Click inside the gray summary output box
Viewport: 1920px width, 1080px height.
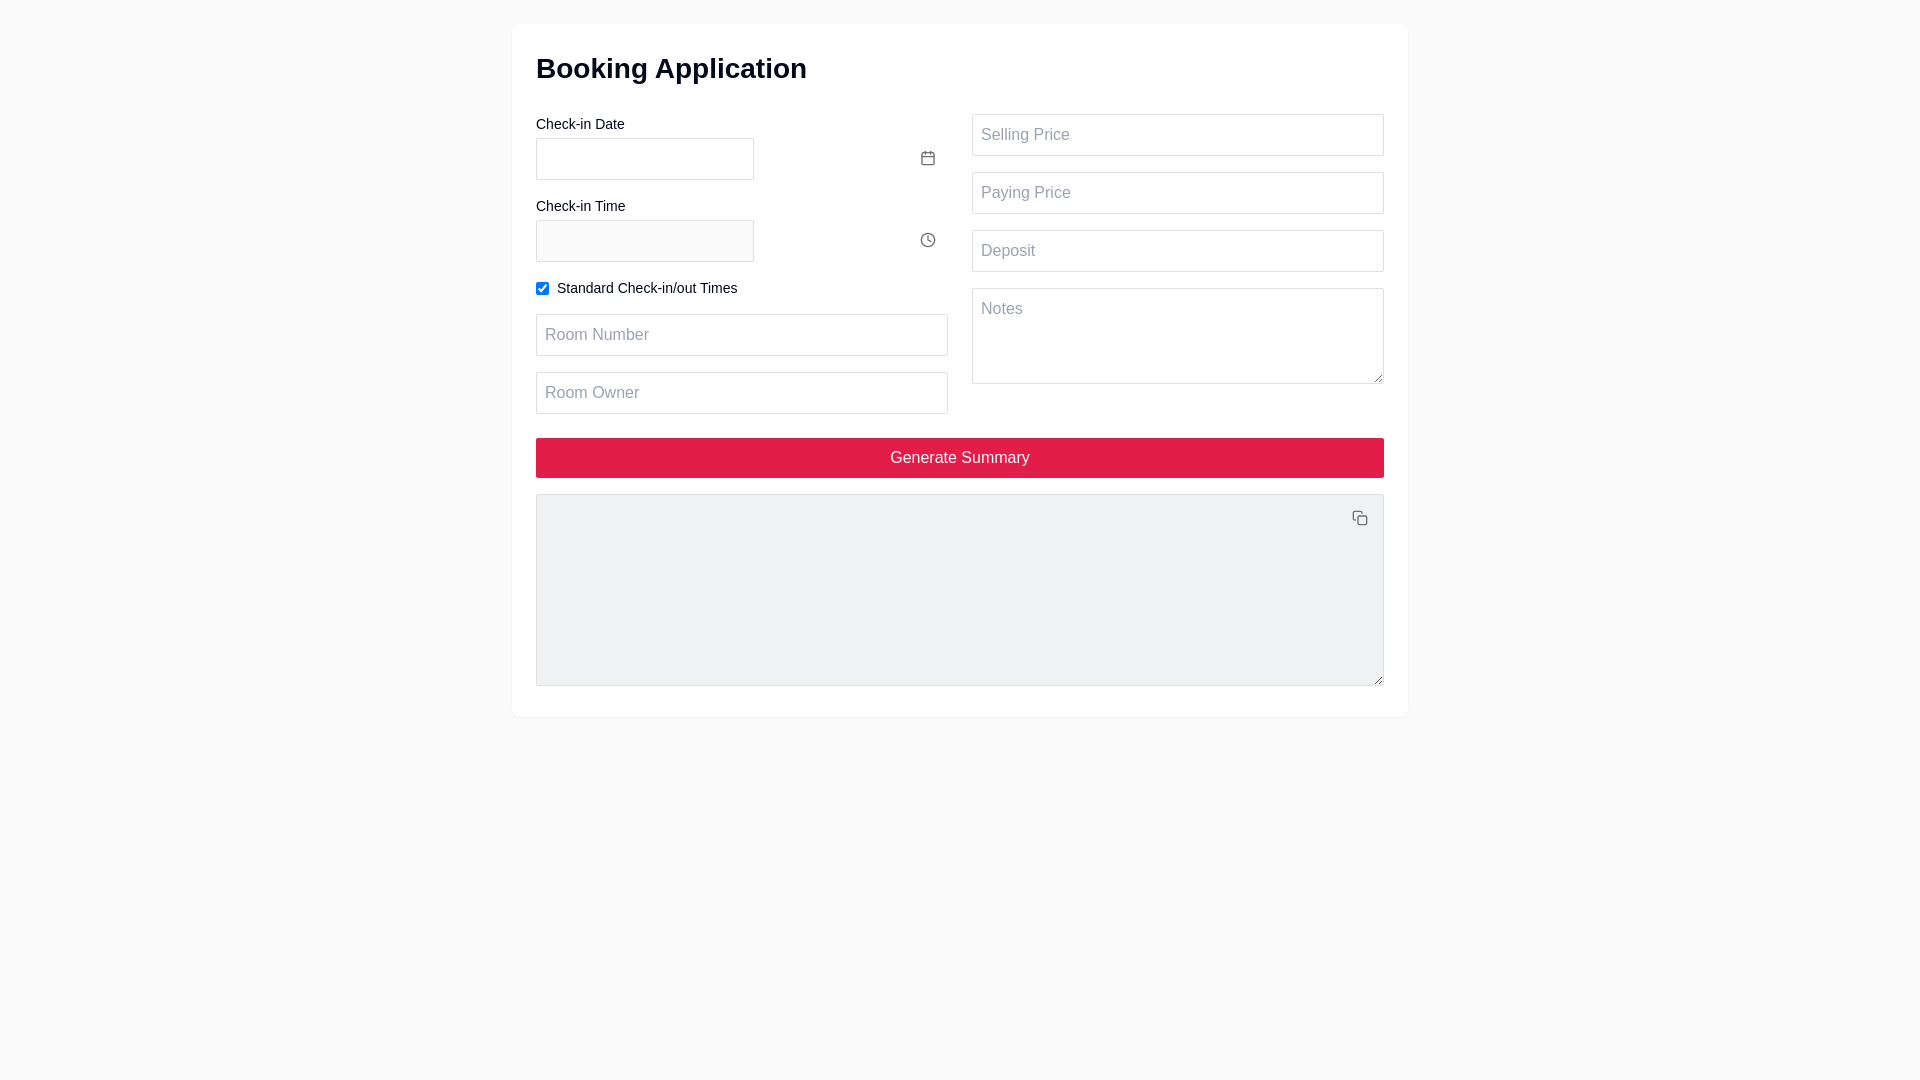(x=940, y=600)
